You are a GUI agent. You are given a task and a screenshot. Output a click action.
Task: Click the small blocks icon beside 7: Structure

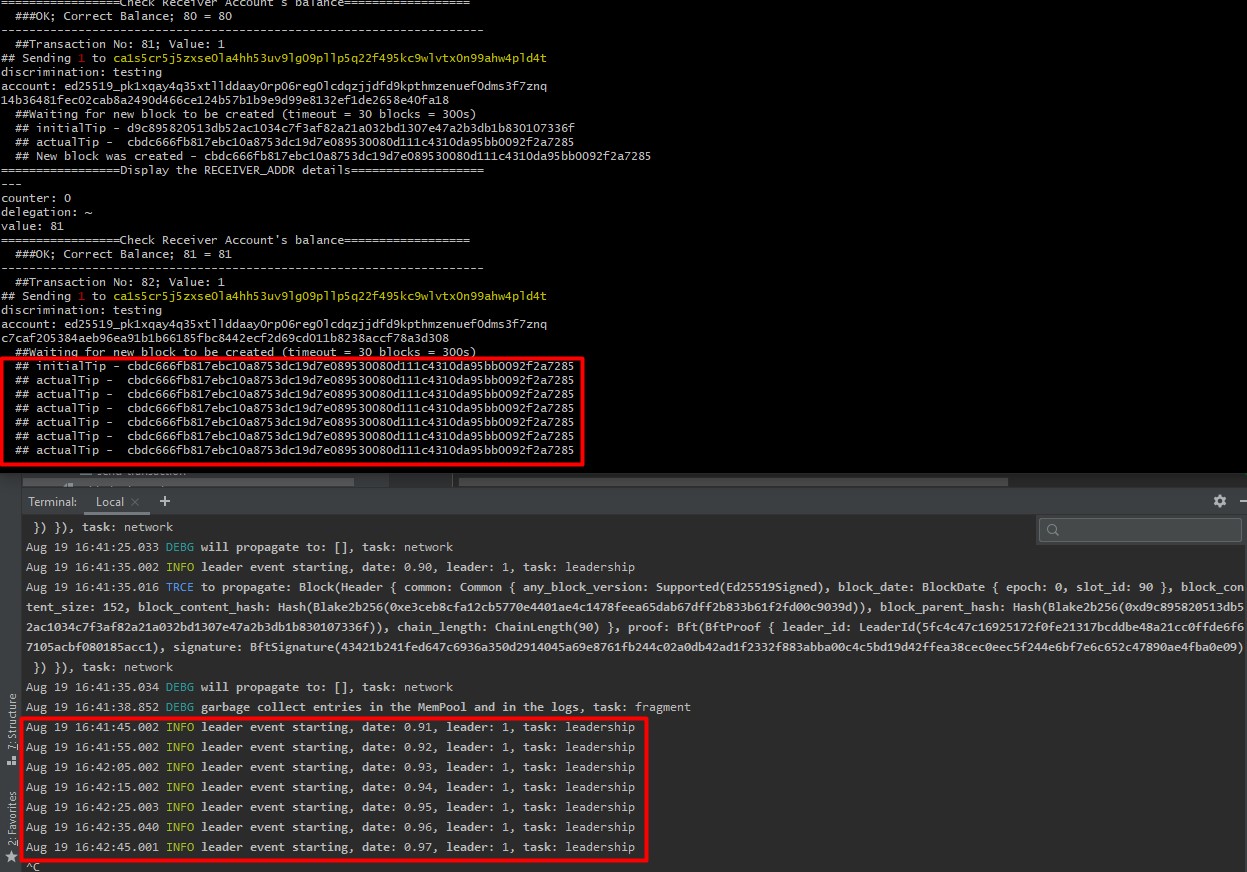[x=12, y=759]
